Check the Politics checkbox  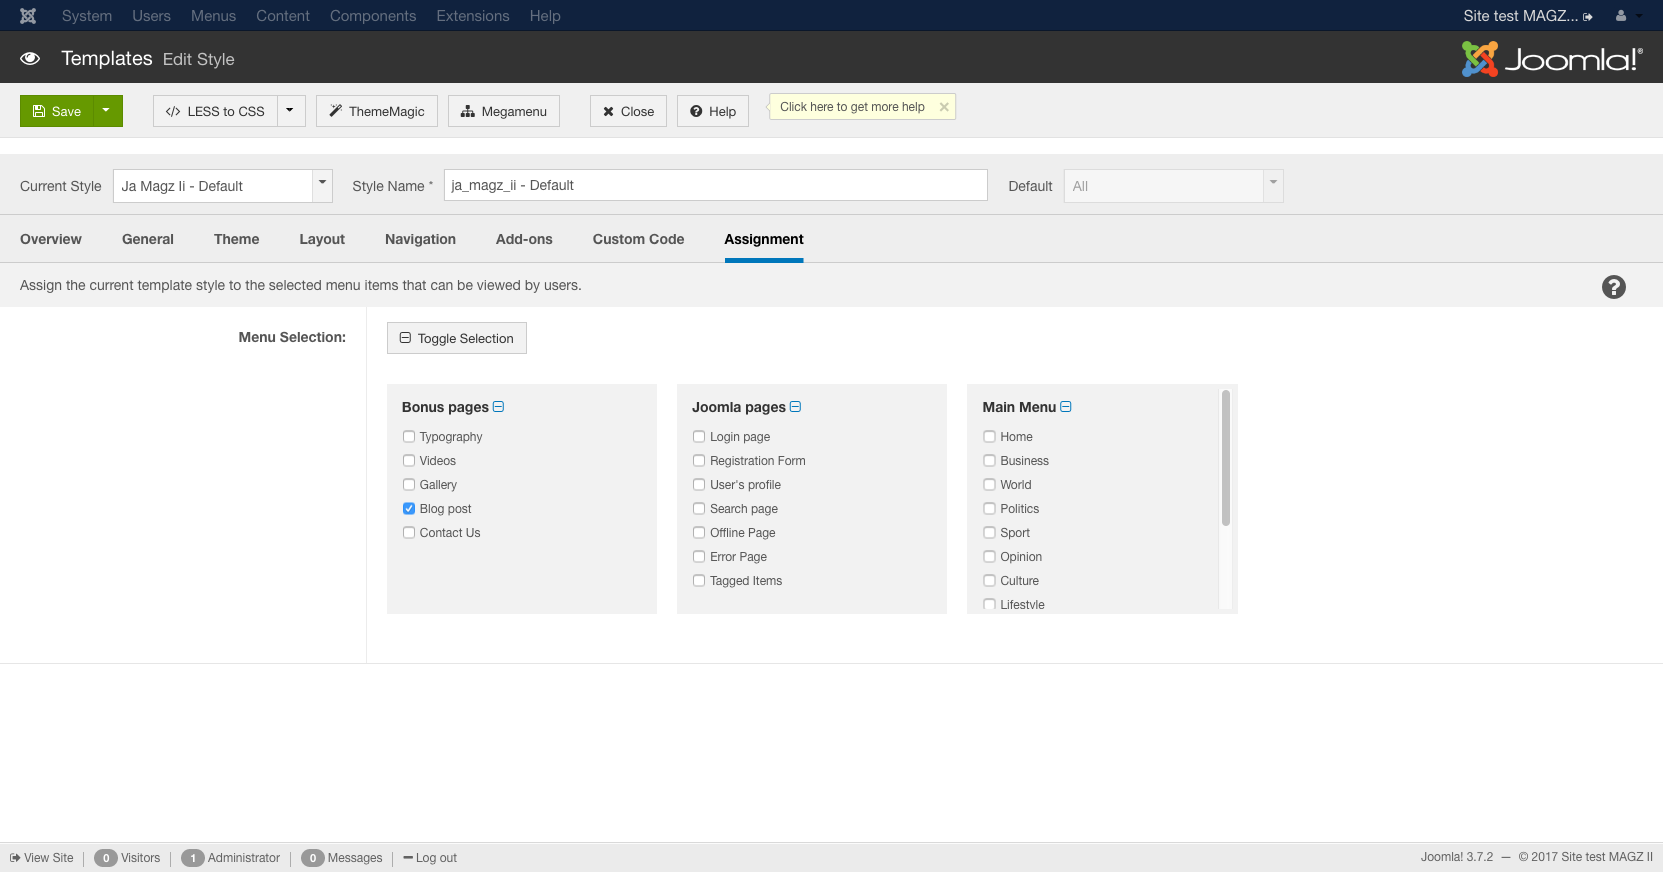989,508
